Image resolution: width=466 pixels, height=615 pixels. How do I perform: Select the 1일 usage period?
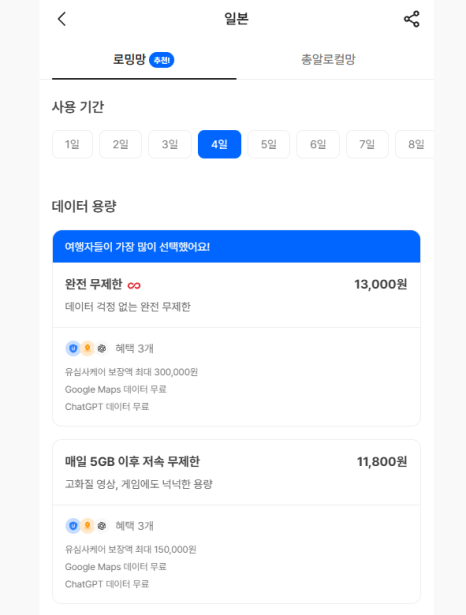point(73,144)
